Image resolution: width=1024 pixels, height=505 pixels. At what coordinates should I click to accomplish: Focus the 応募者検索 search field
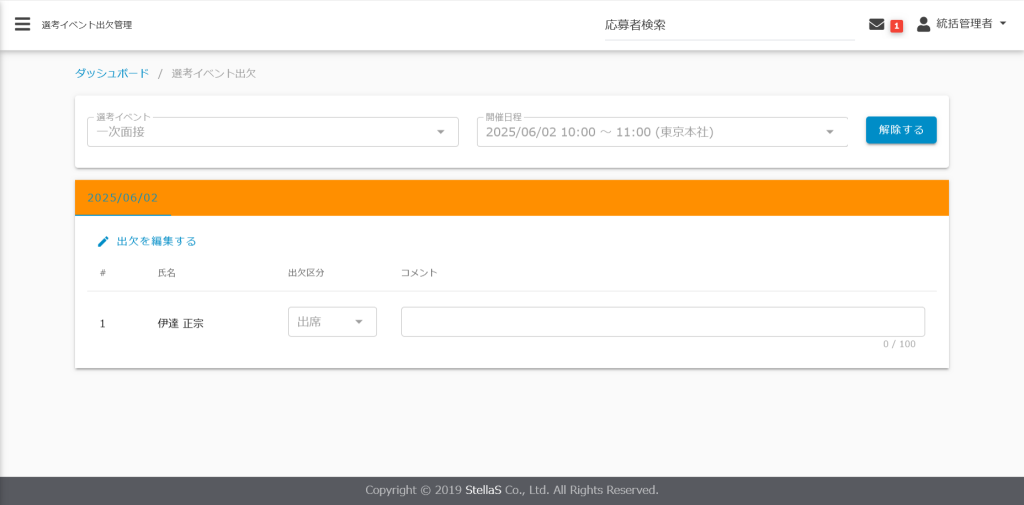pos(729,25)
